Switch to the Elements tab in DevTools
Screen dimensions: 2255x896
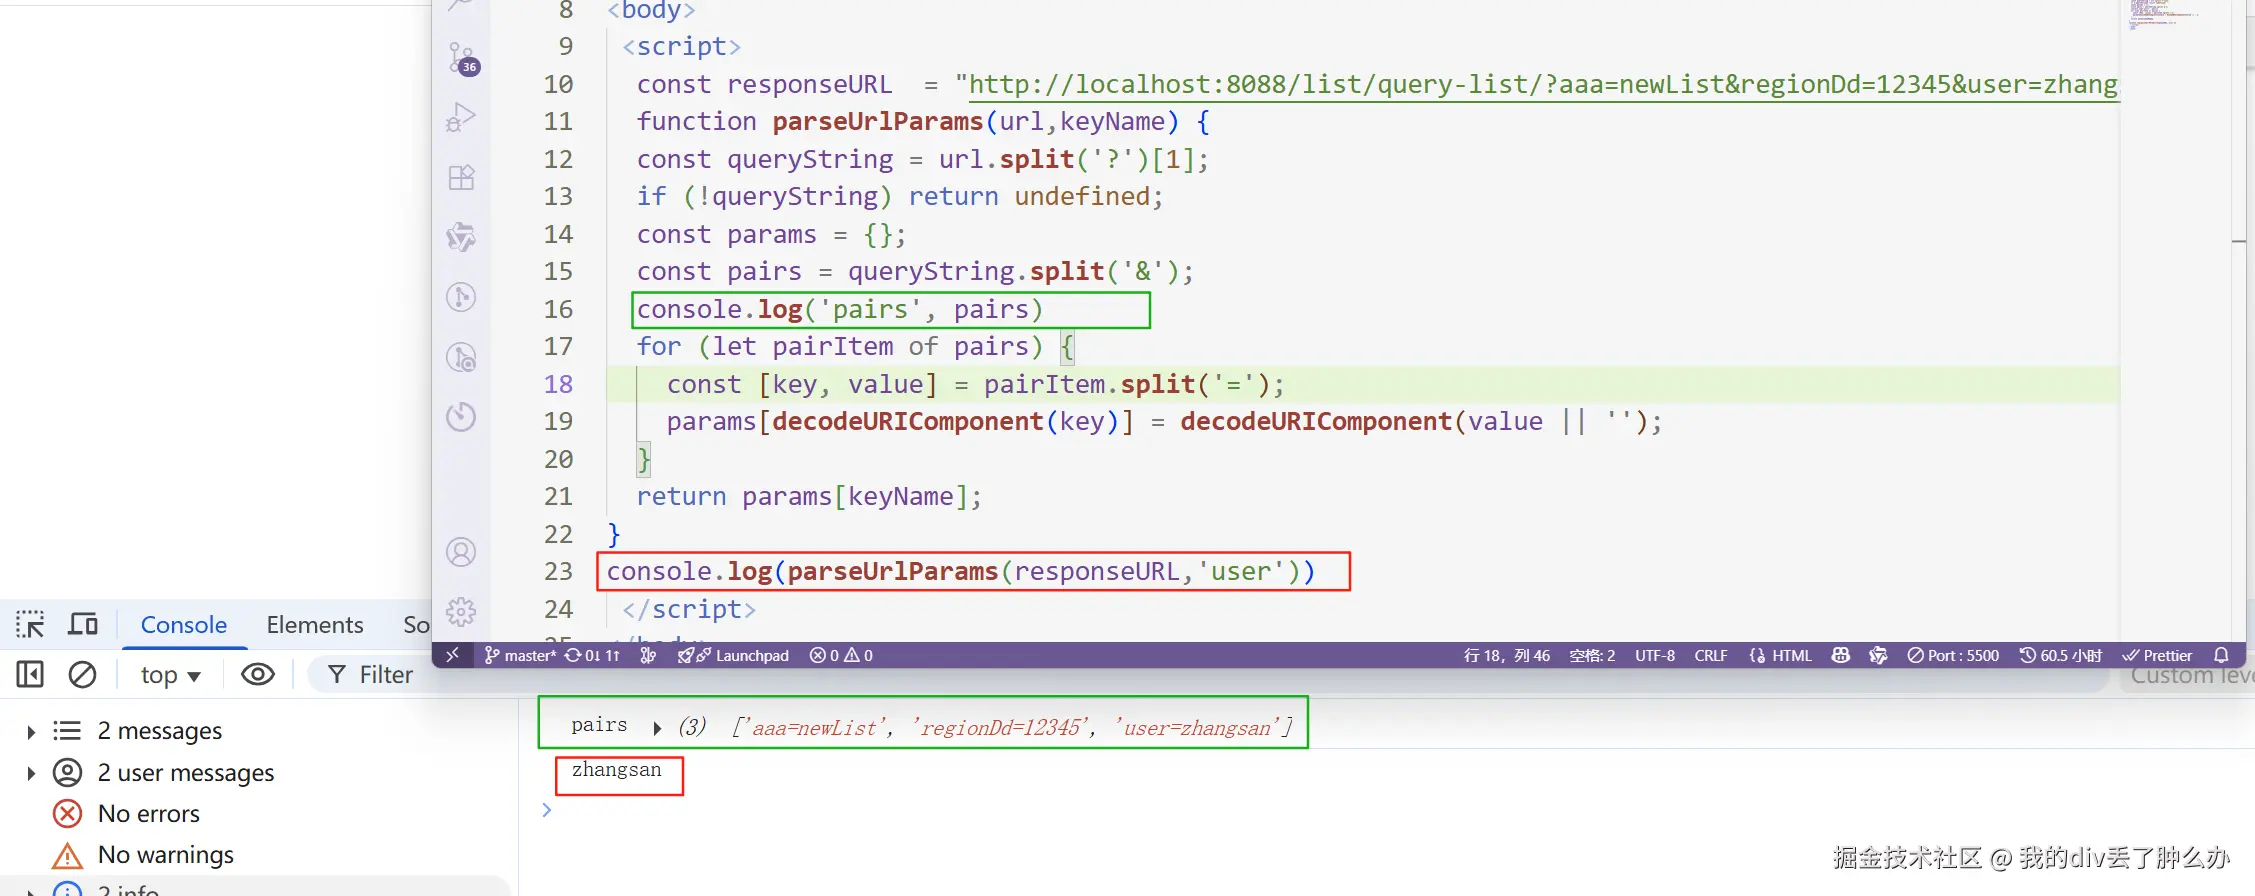[x=315, y=625]
